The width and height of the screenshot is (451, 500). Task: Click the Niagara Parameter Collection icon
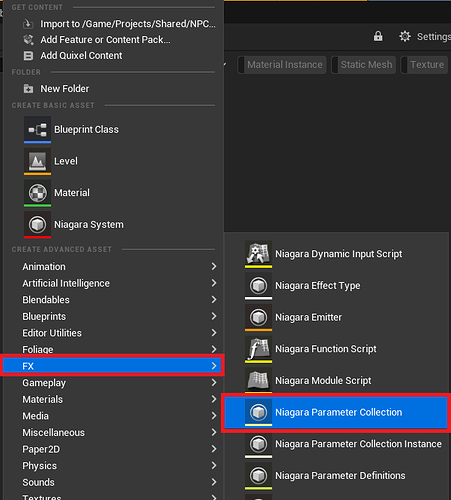coord(258,412)
